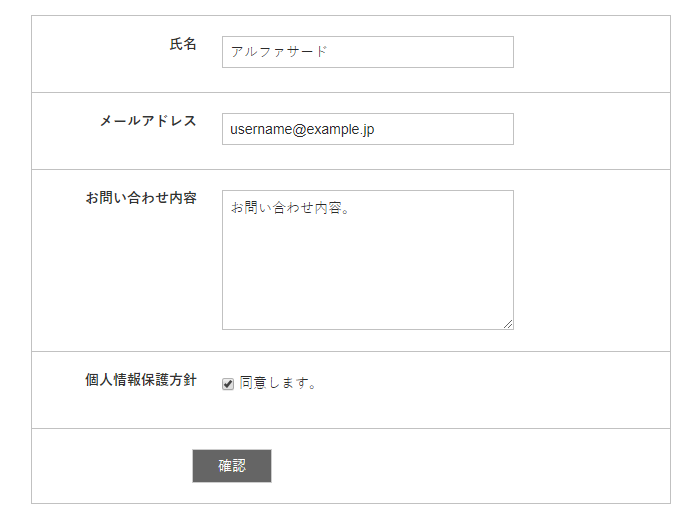Click the アルファサード placeholder text
This screenshot has height=520, width=700.
(279, 52)
